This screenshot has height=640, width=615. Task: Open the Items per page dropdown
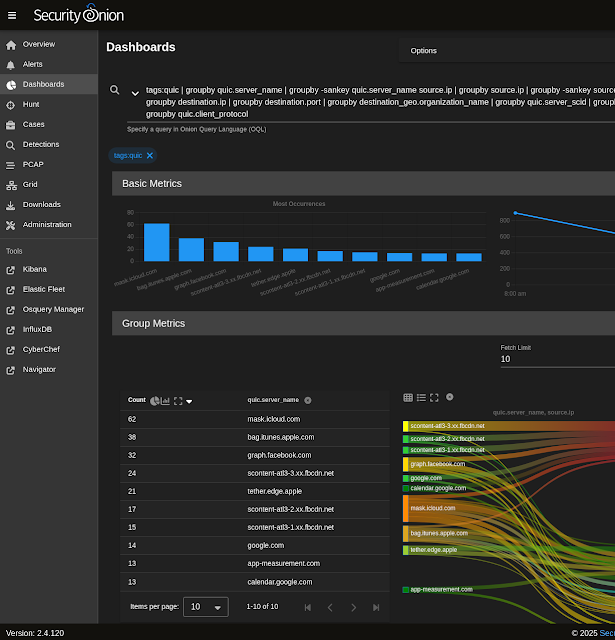click(x=206, y=607)
